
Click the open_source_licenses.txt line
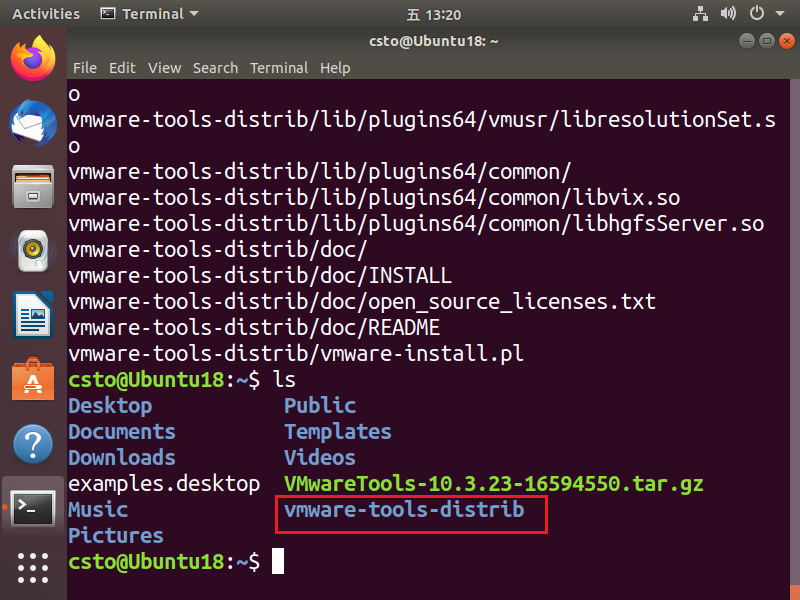362,301
